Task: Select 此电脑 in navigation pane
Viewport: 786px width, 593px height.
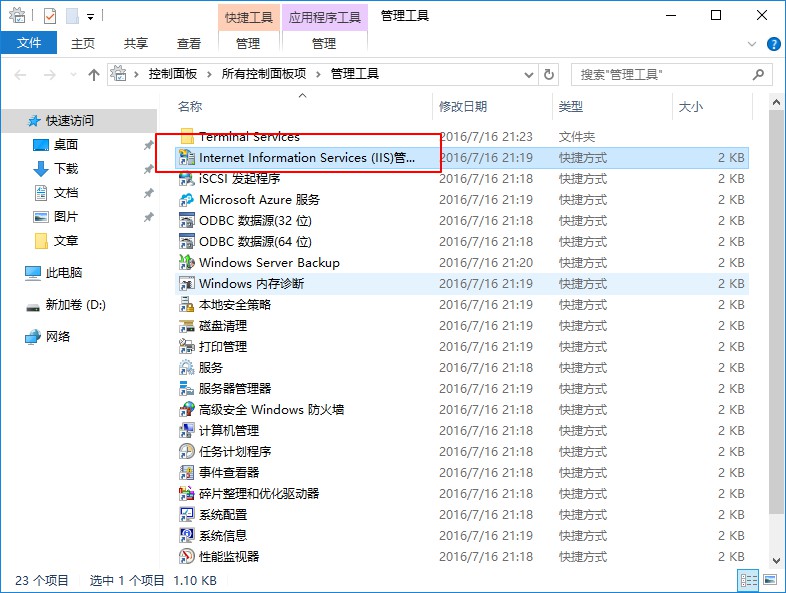Action: point(64,273)
